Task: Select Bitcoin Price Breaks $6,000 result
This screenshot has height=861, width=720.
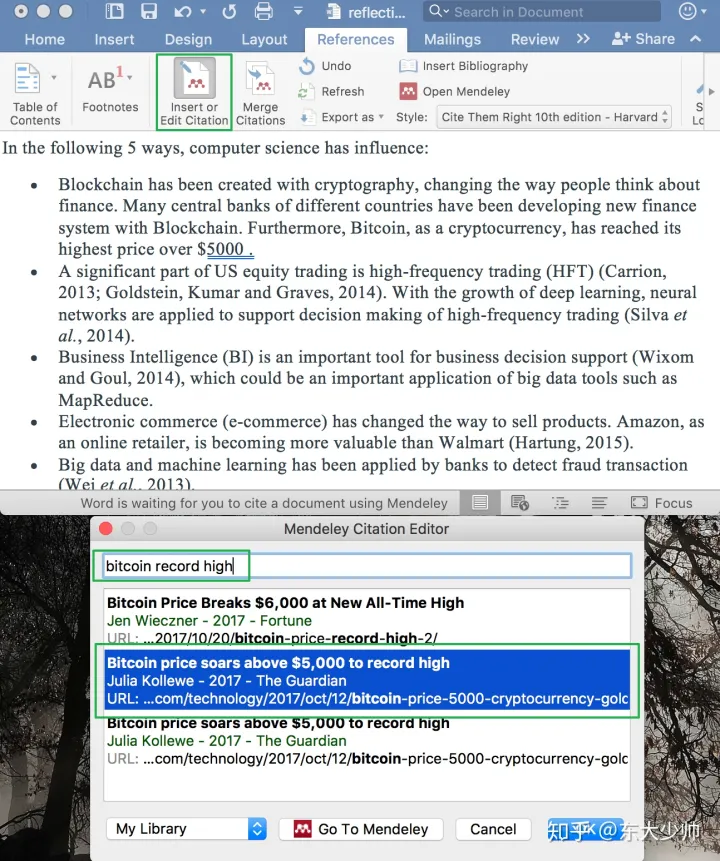Action: point(367,619)
